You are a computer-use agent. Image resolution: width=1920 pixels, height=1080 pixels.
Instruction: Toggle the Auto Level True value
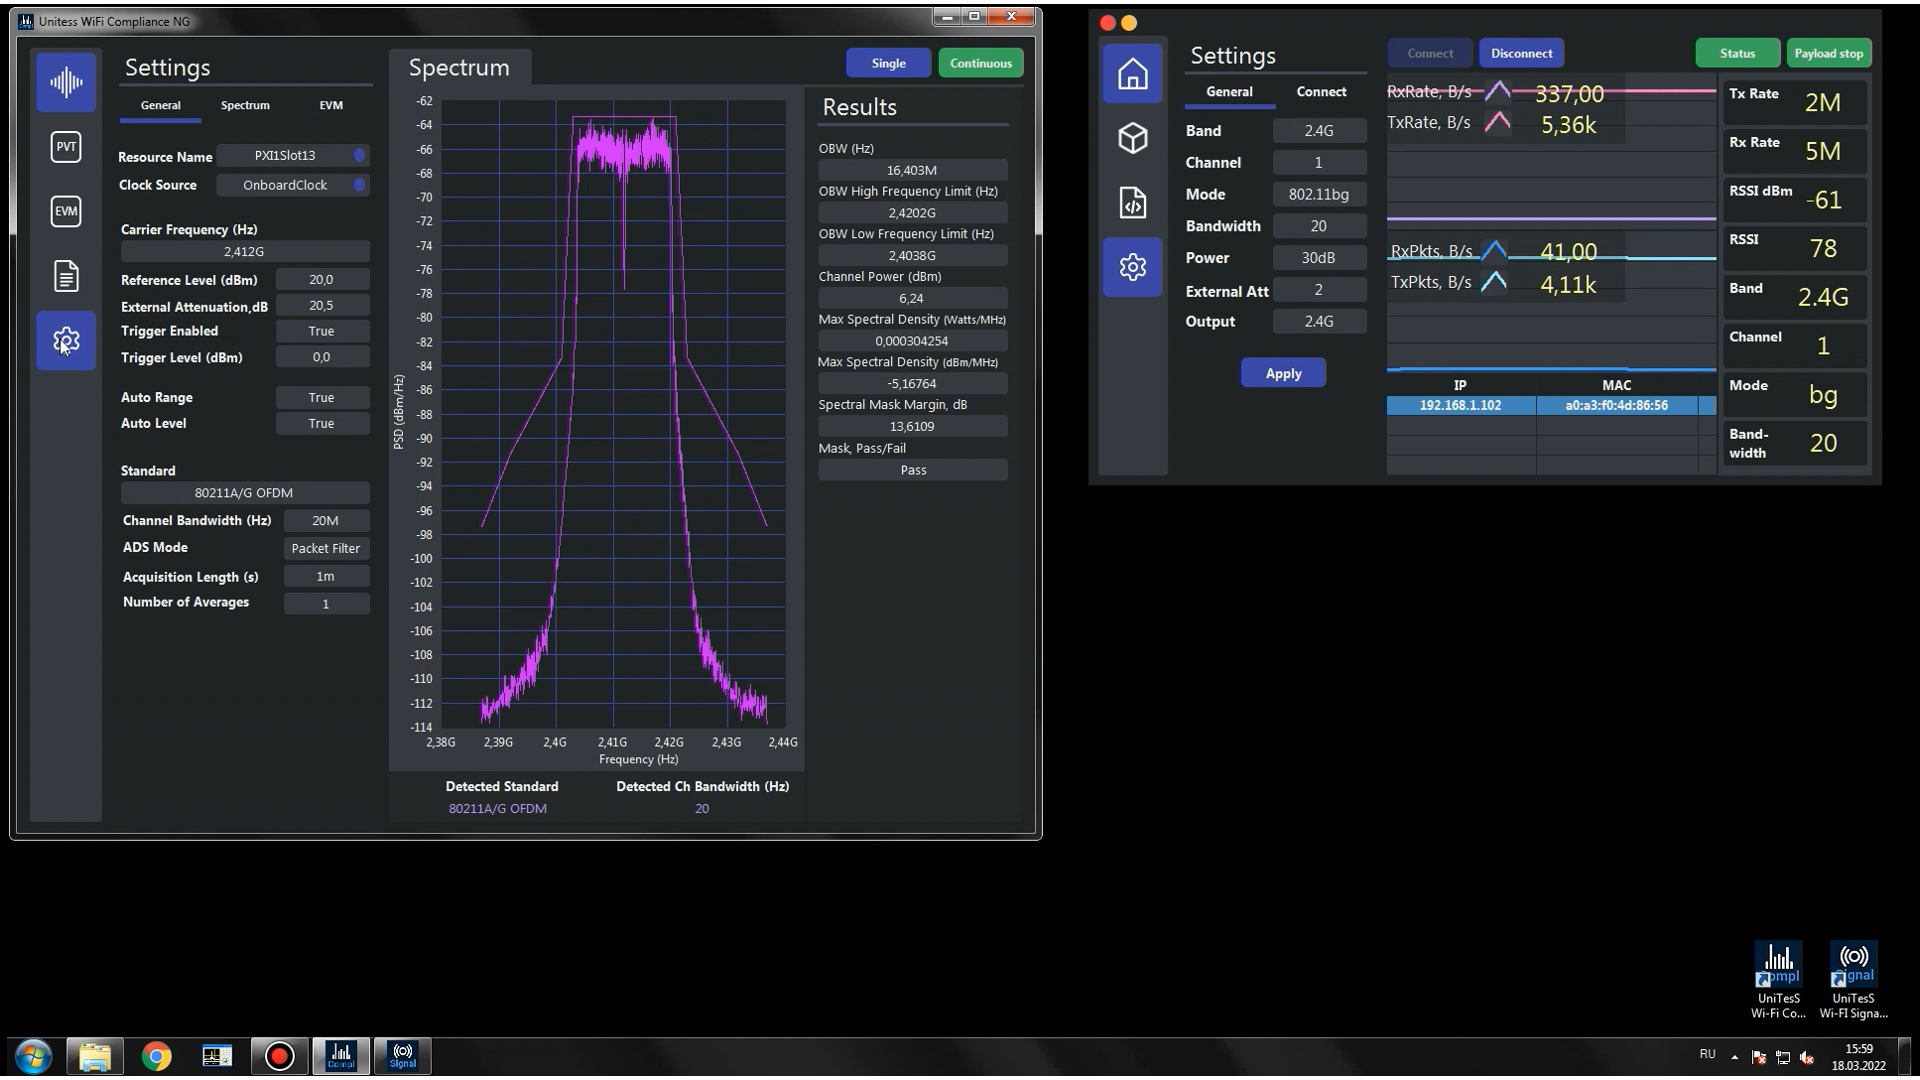(x=321, y=424)
